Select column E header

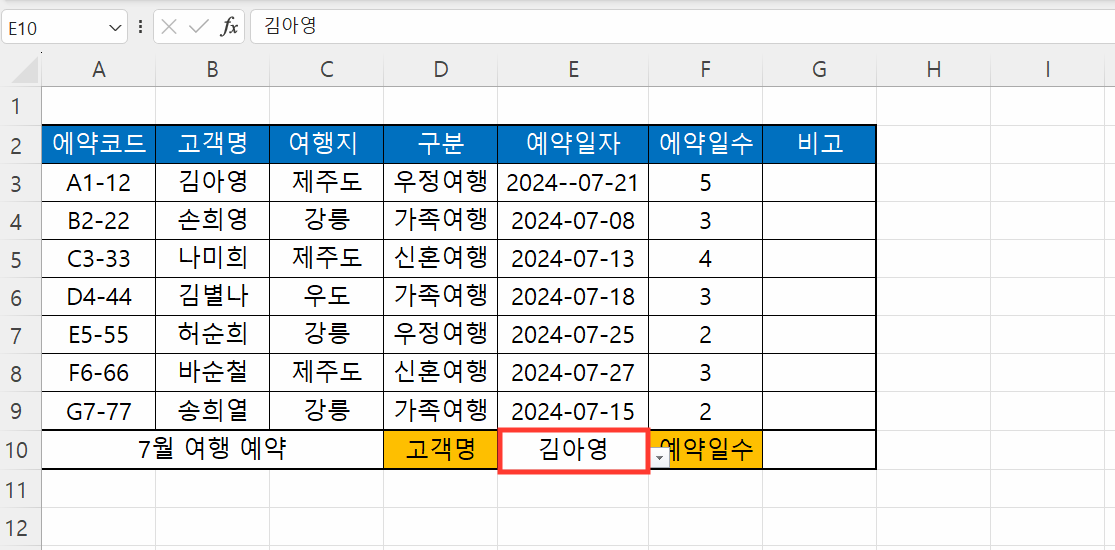pos(573,70)
